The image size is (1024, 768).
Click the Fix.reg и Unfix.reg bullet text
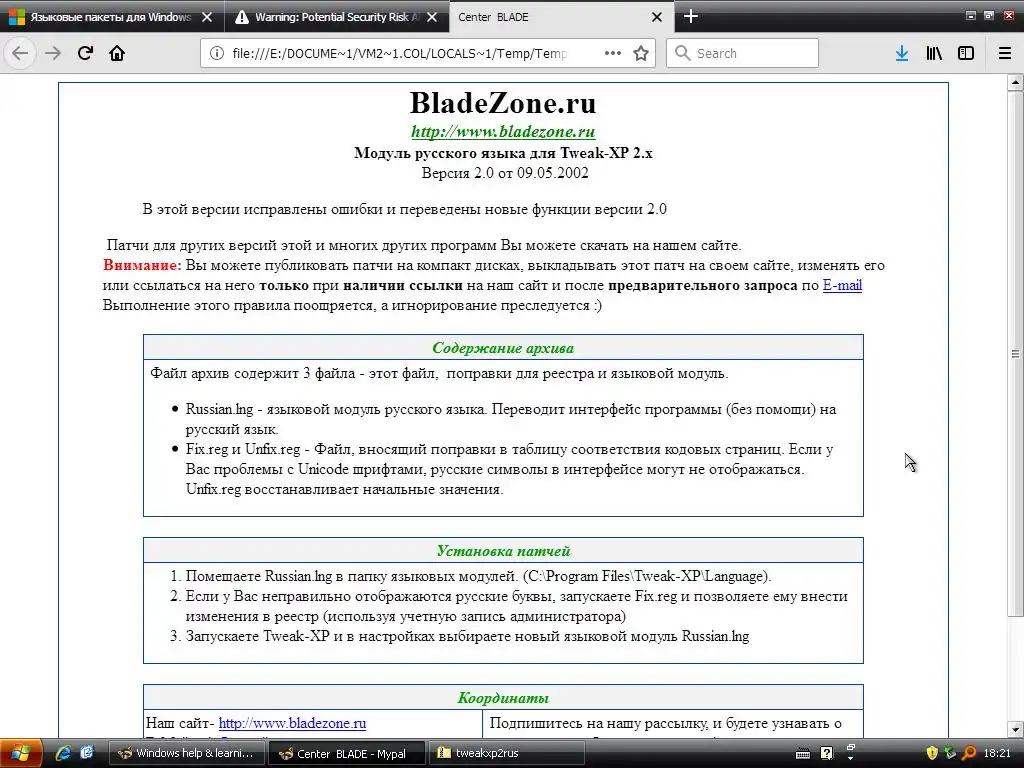(x=509, y=469)
